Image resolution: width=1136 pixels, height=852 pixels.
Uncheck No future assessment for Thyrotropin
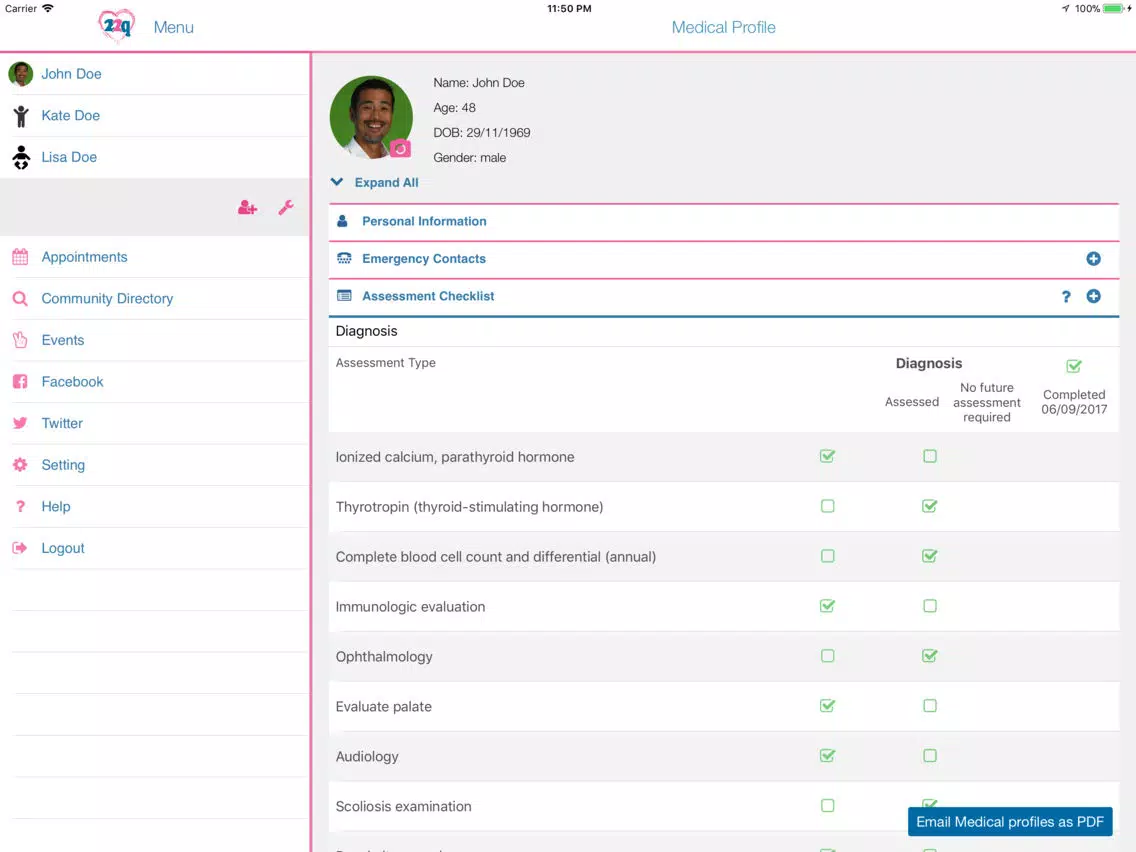[930, 506]
